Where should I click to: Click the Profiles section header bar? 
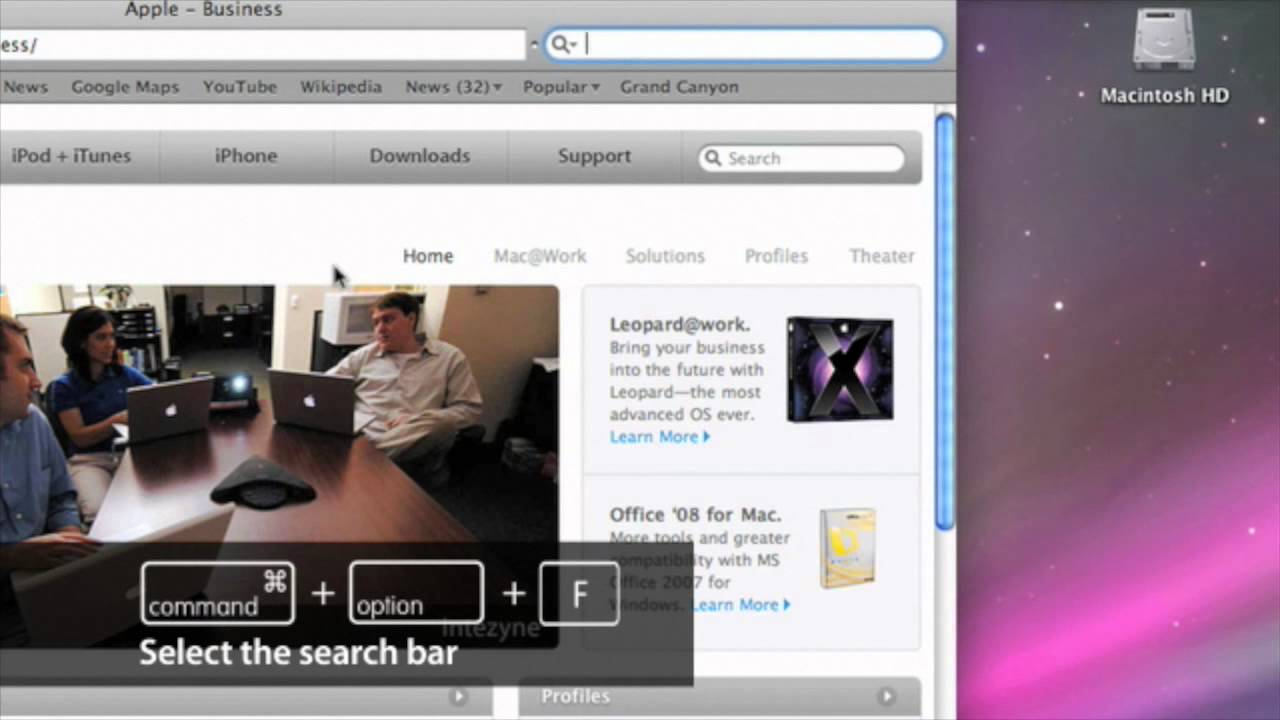coord(719,696)
